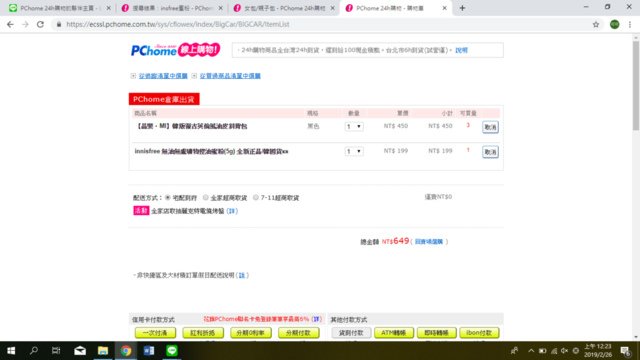Select the home delivery radio option
Image resolution: width=640 pixels, height=360 pixels.
coord(168,198)
